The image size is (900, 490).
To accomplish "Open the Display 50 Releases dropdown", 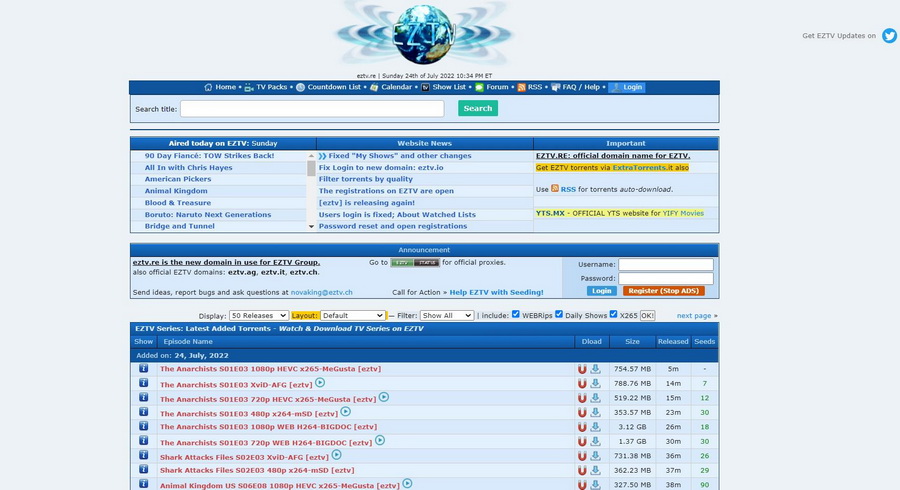I will click(x=258, y=315).
